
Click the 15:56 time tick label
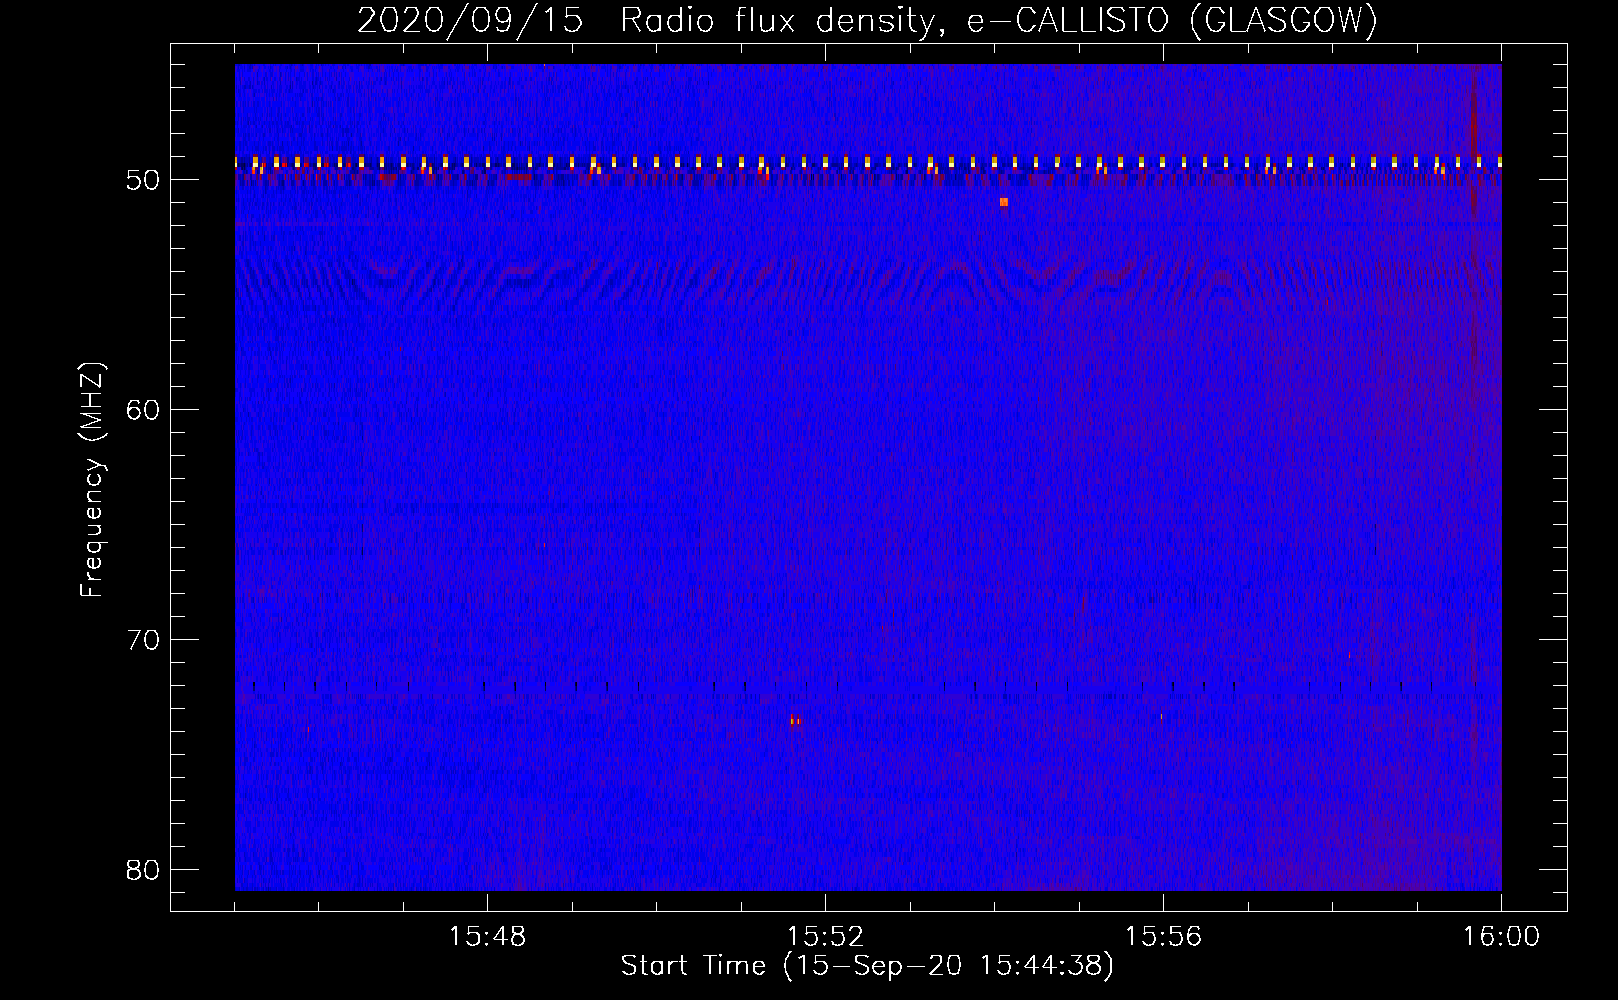click(1163, 937)
